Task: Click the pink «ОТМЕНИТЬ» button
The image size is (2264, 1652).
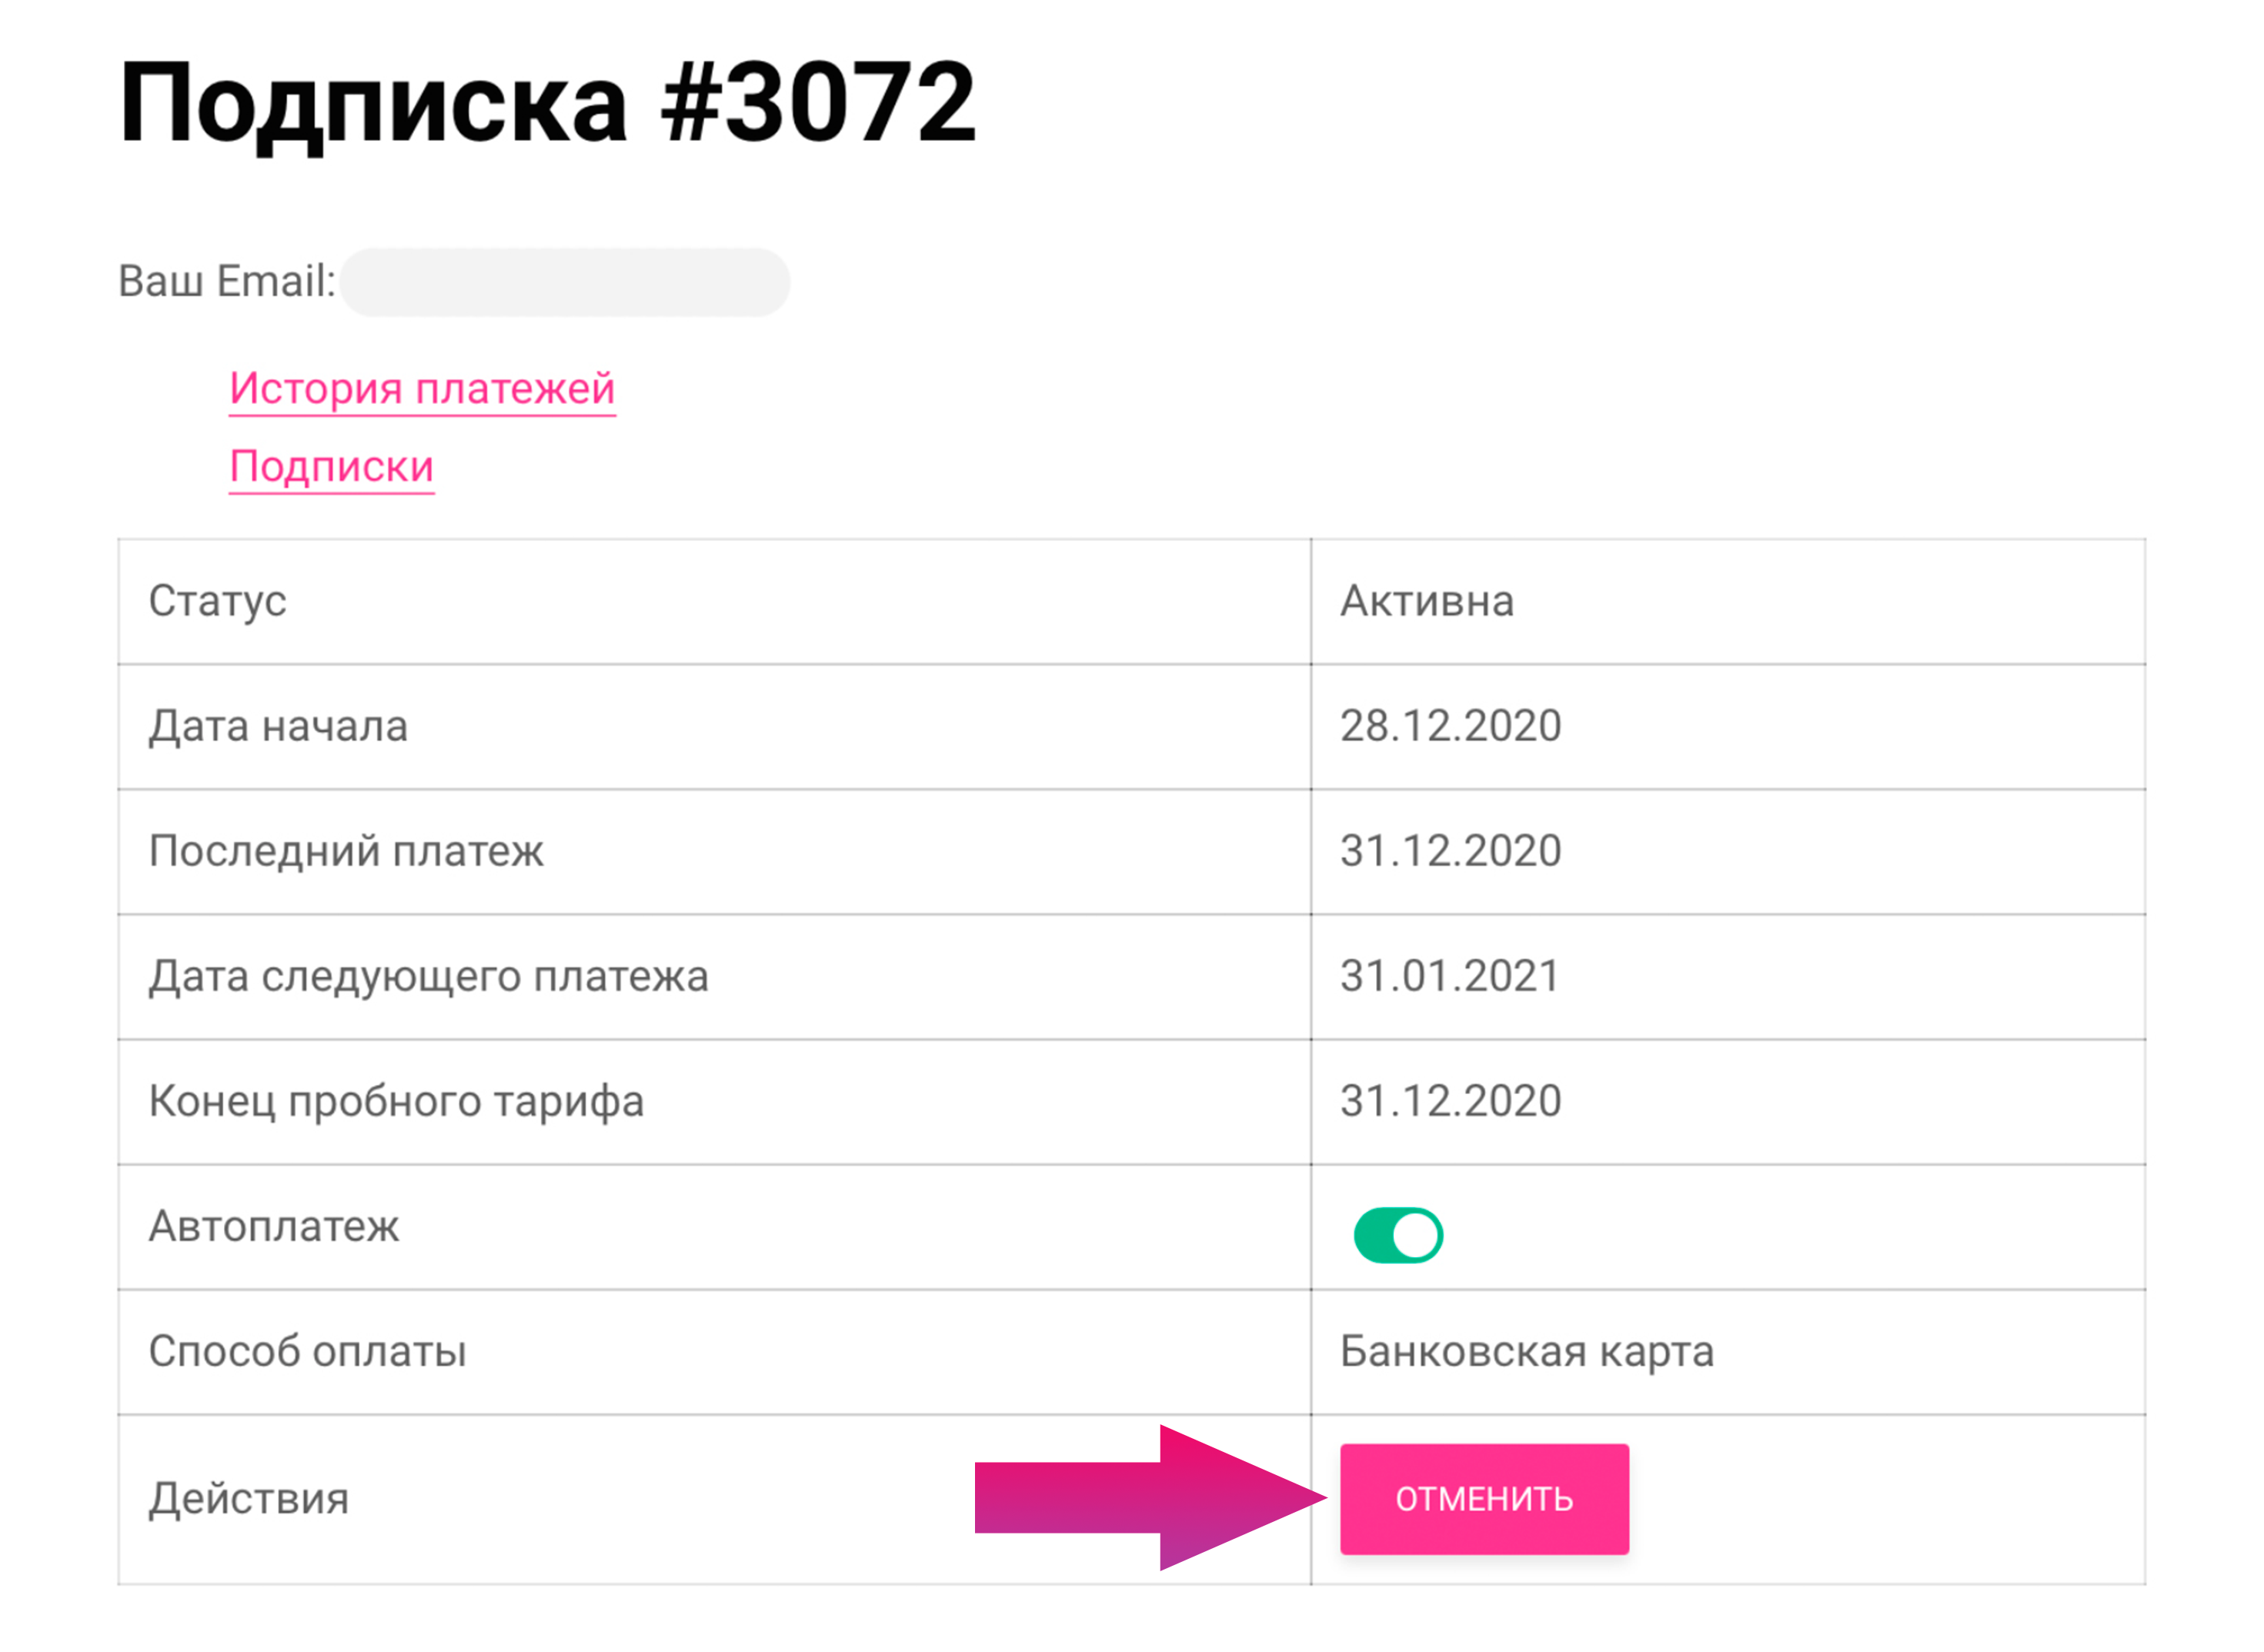Action: (1483, 1497)
